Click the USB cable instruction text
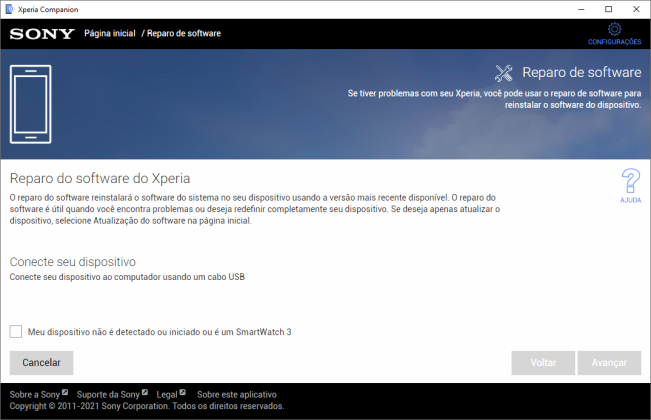This screenshot has height=420, width=651. [127, 277]
